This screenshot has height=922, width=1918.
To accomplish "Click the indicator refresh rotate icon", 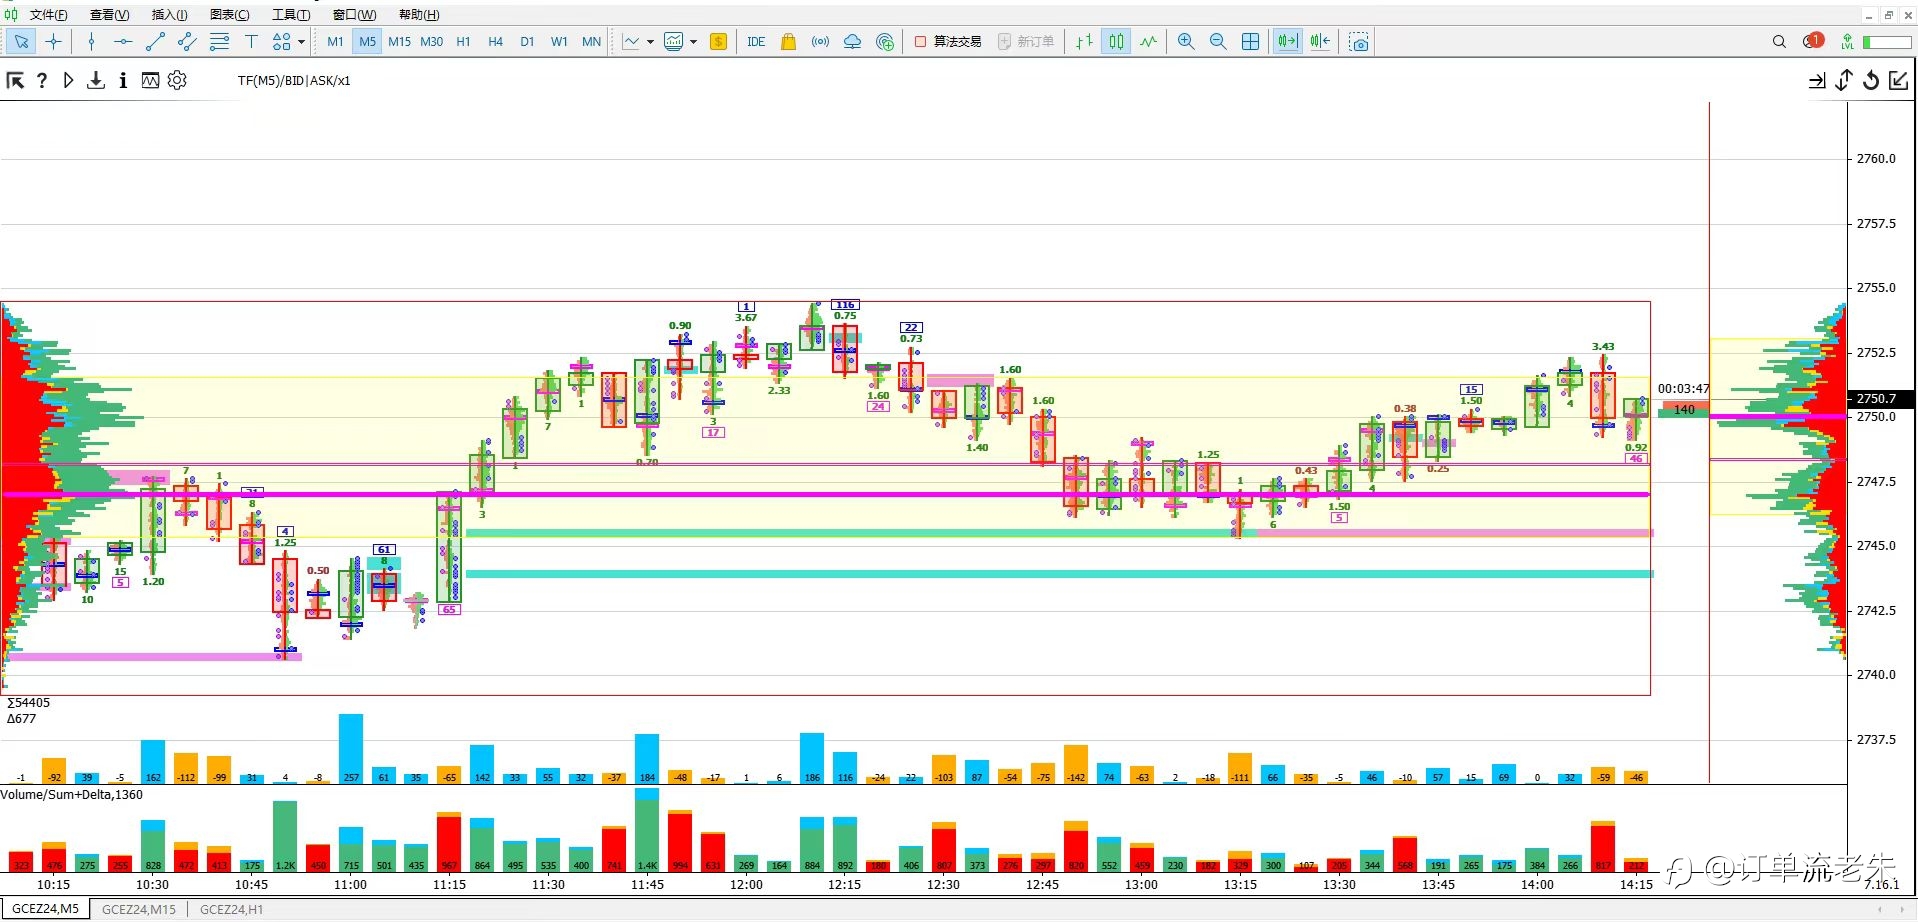I will (1871, 81).
